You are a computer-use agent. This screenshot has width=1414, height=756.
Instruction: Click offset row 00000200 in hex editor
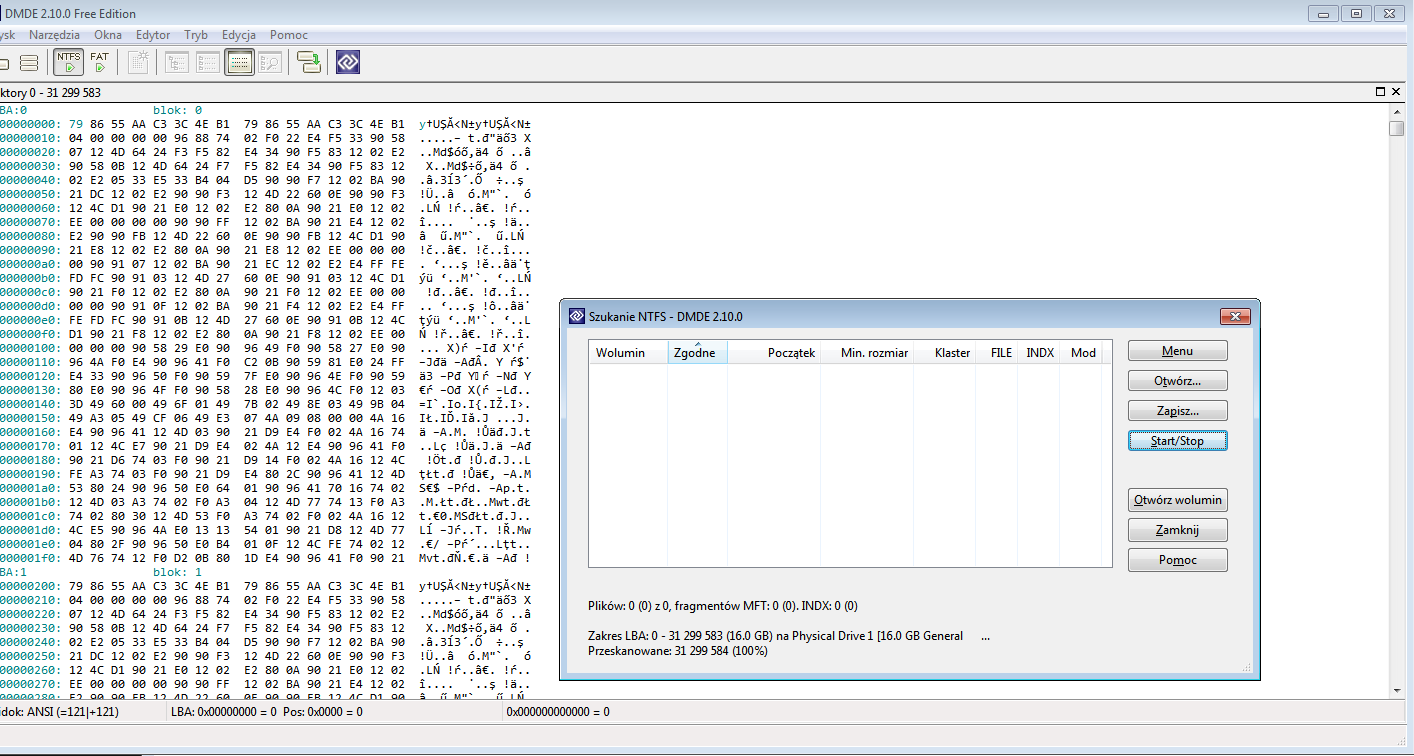(x=265, y=586)
